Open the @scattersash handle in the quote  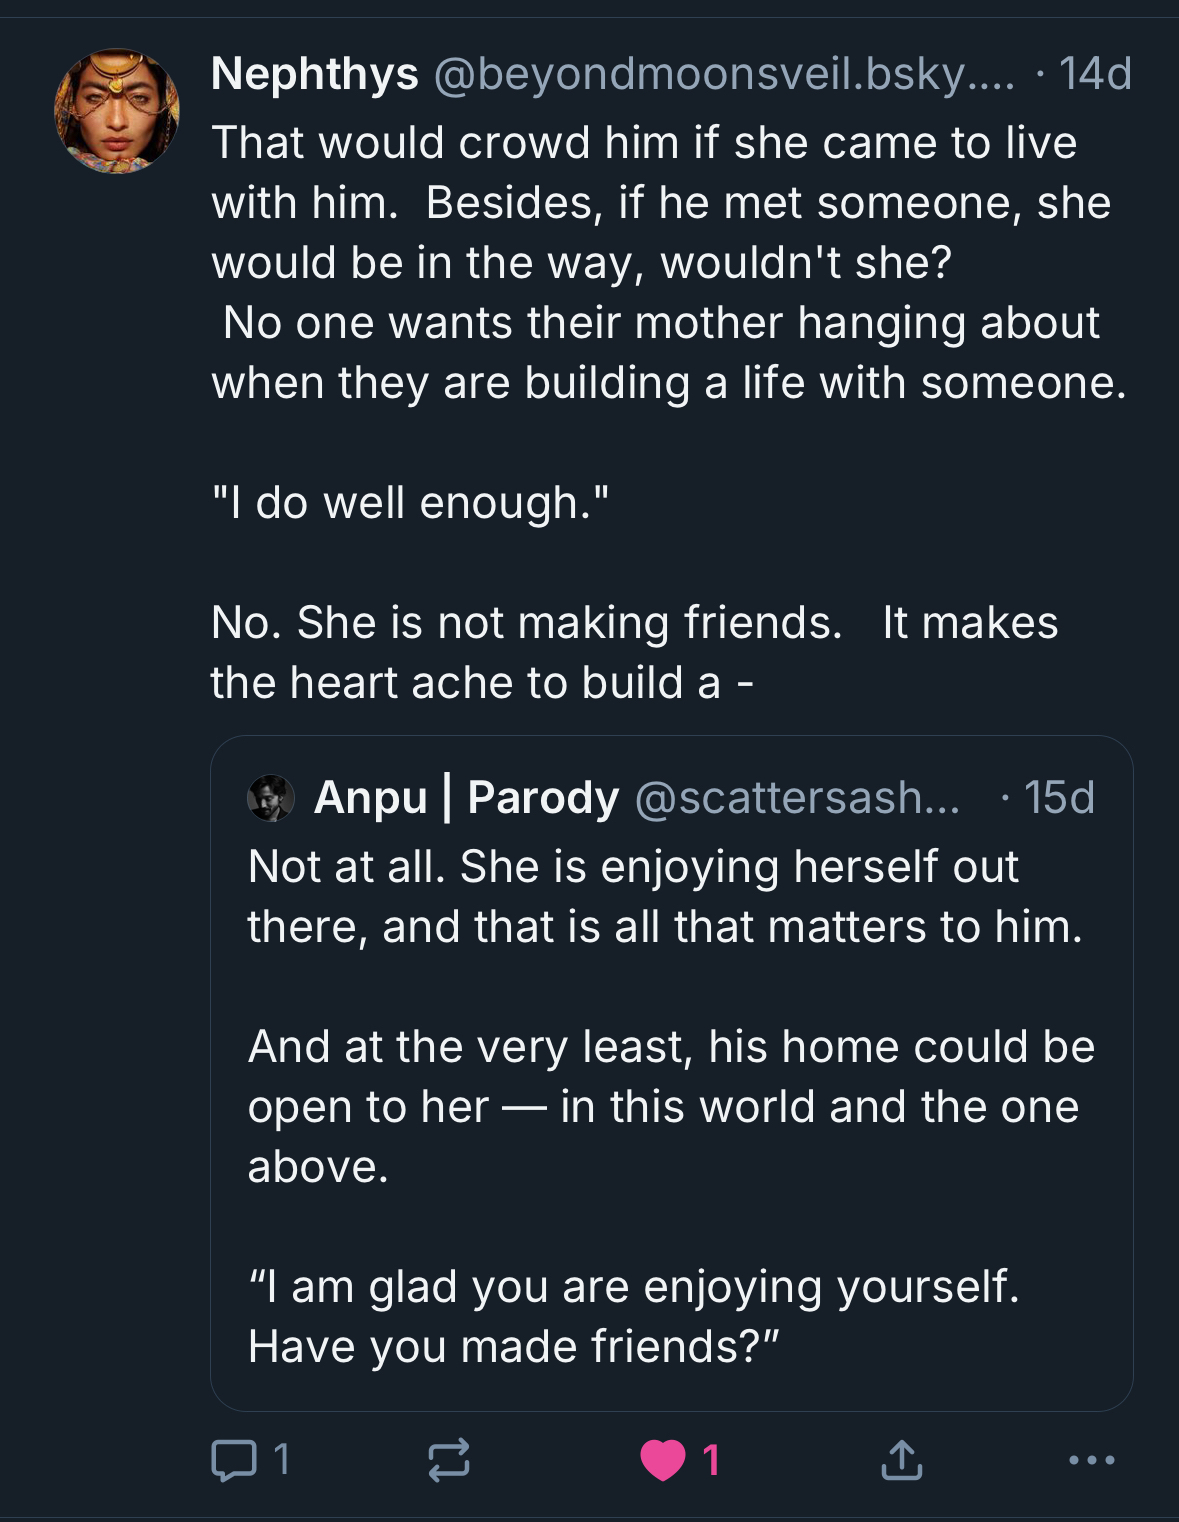coord(797,798)
